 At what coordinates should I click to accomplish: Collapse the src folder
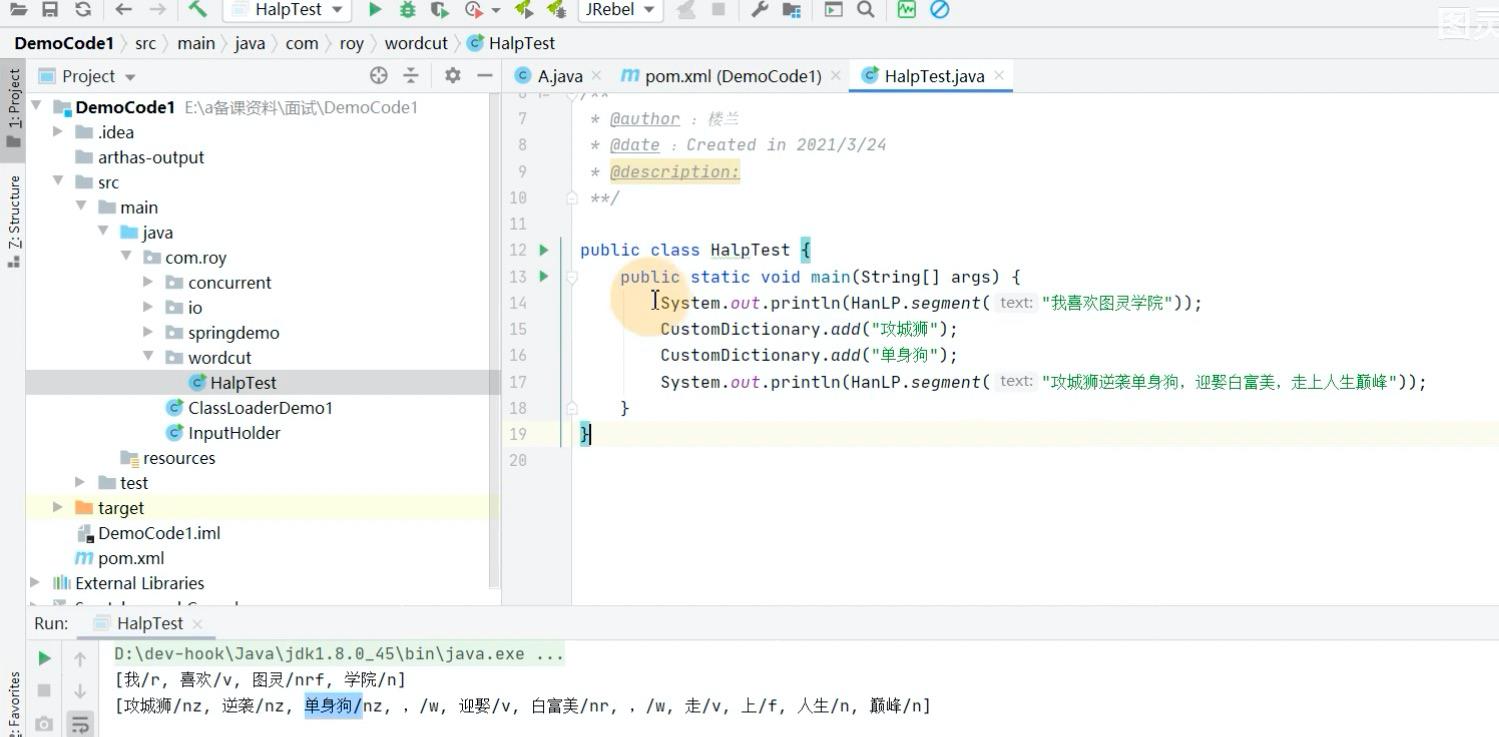(x=58, y=181)
